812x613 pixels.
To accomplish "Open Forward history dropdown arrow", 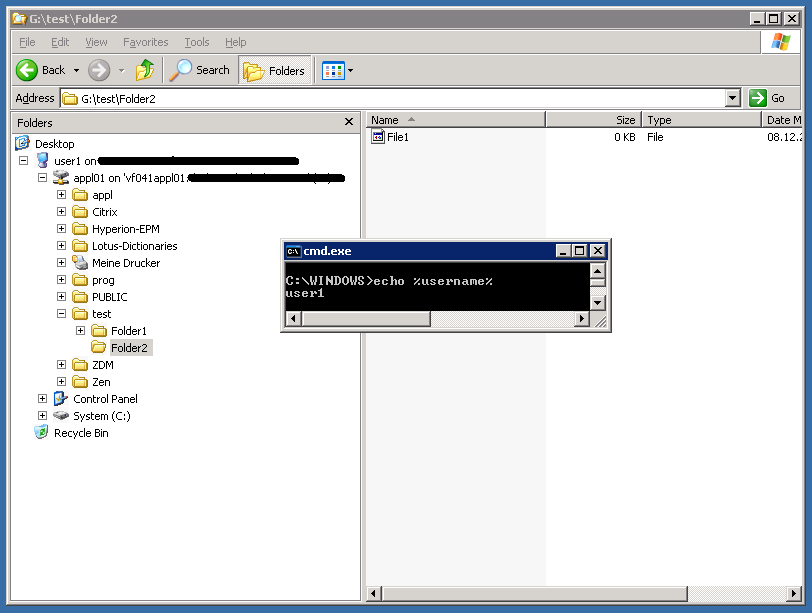I will click(x=122, y=70).
